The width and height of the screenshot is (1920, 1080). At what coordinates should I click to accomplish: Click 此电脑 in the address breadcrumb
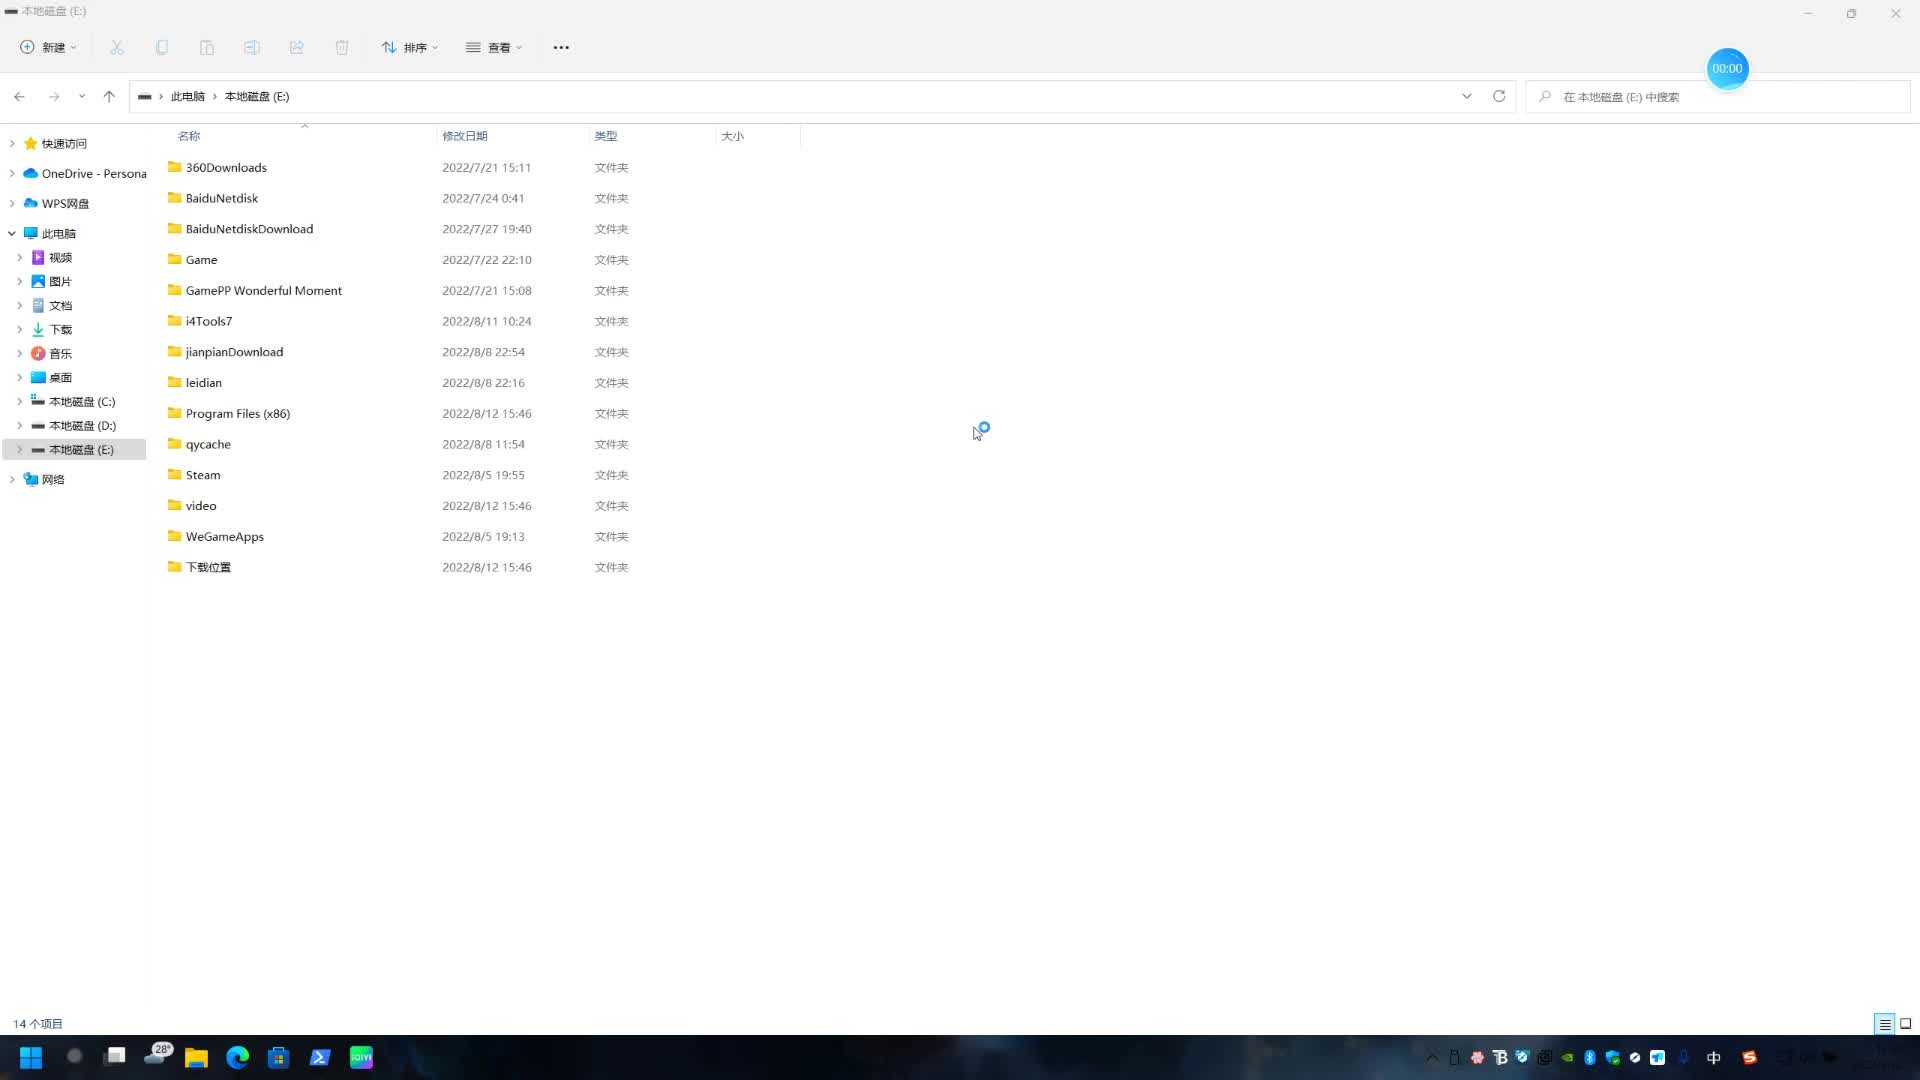click(x=187, y=96)
